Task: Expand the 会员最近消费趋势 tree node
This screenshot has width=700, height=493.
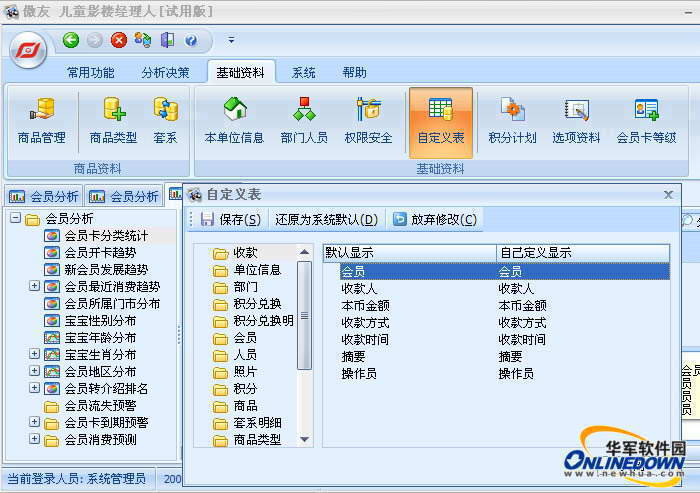Action: (34, 286)
